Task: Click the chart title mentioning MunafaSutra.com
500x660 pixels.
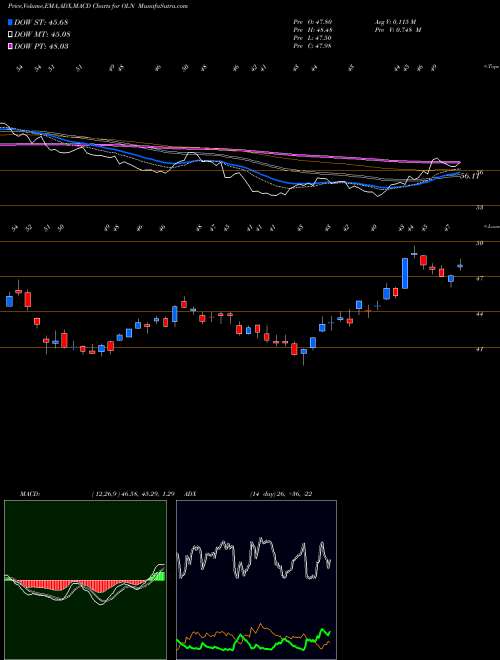Action: [98, 6]
